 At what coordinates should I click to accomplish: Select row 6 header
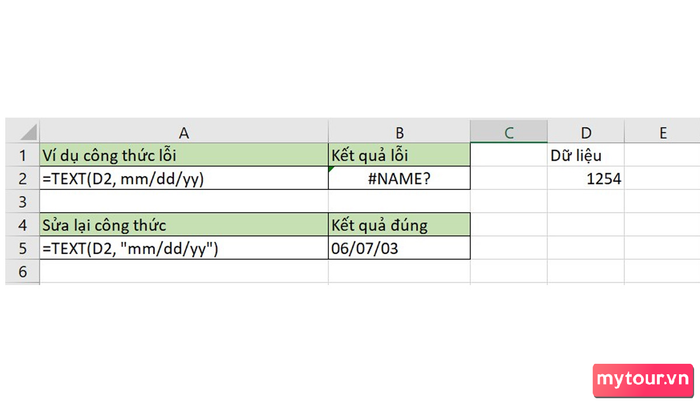click(x=23, y=271)
